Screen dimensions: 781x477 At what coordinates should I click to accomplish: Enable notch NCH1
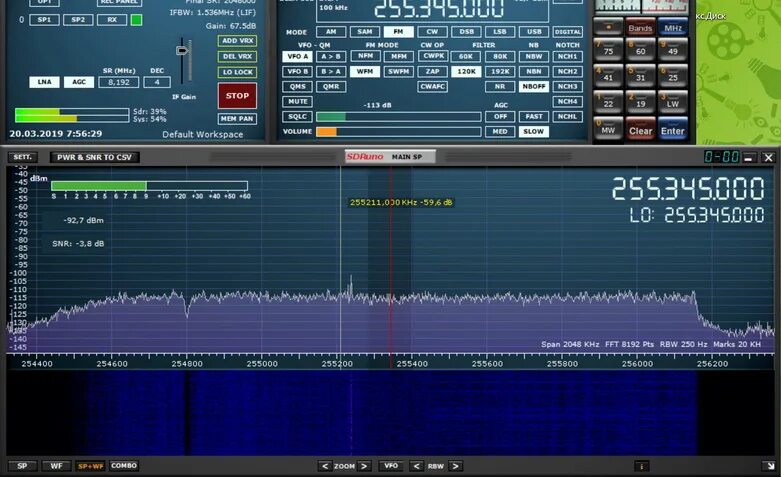pos(567,56)
